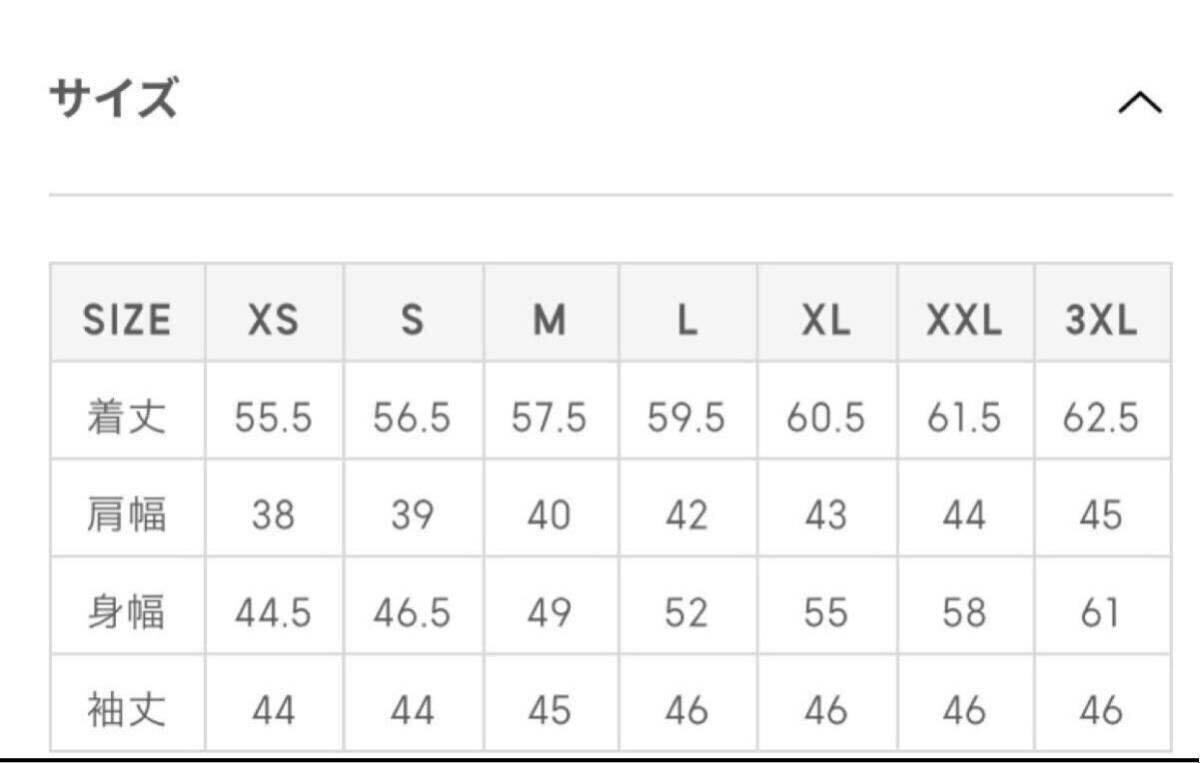Click the 肩幅 row label
1200x763 pixels.
pos(126,515)
